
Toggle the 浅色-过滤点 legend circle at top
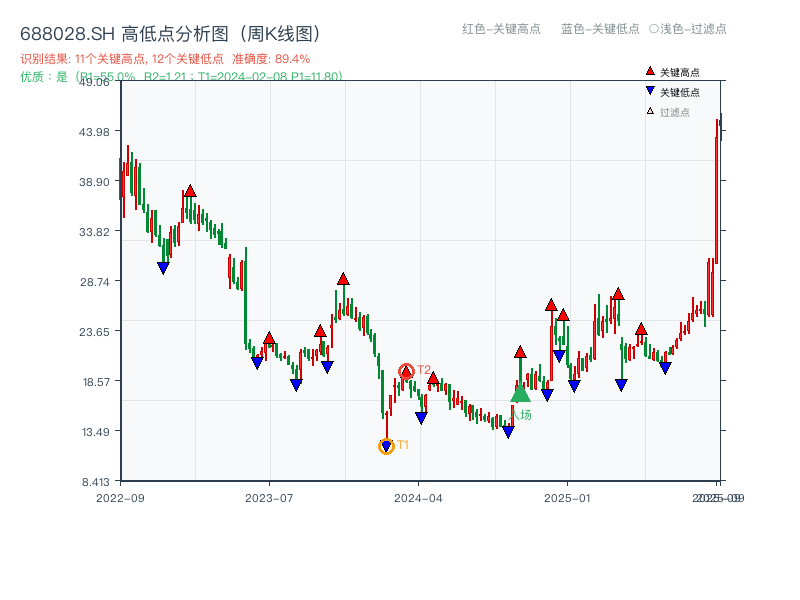[654, 29]
